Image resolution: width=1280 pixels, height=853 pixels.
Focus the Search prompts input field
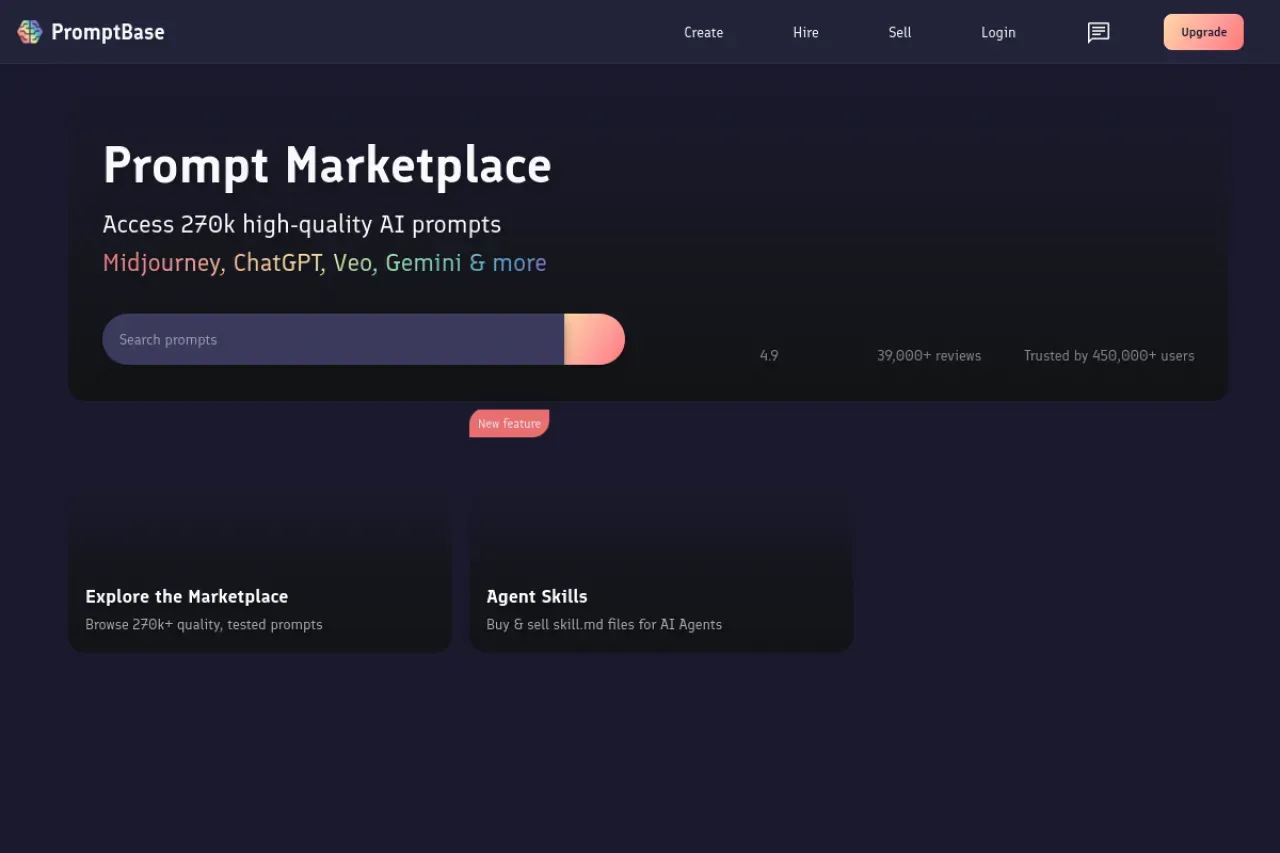(333, 339)
